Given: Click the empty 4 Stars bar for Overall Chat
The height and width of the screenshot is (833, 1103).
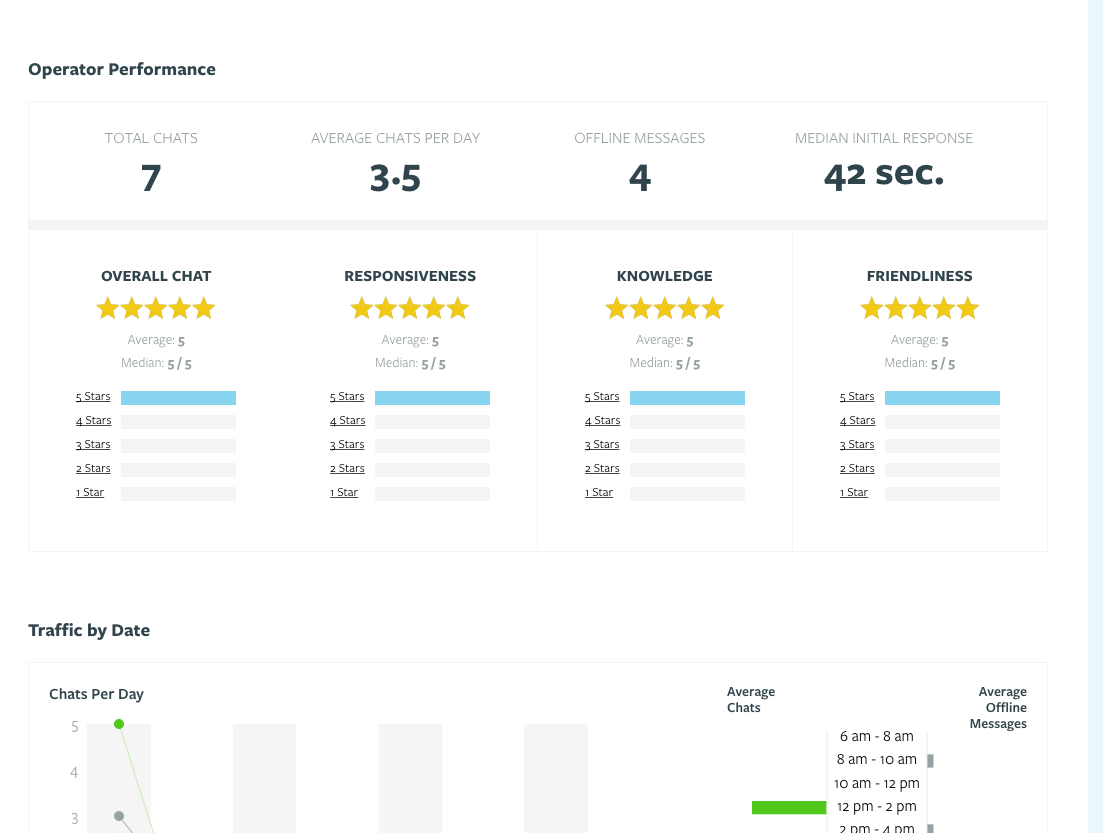Looking at the screenshot, I should 179,422.
